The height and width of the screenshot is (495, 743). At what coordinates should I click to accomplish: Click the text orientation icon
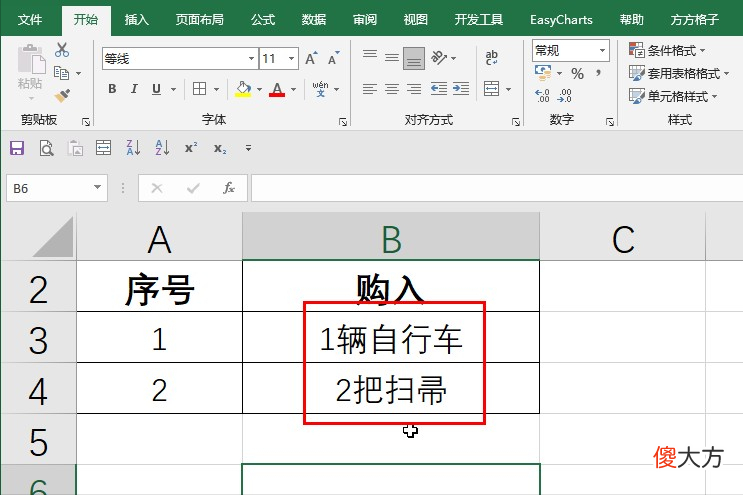[x=439, y=58]
